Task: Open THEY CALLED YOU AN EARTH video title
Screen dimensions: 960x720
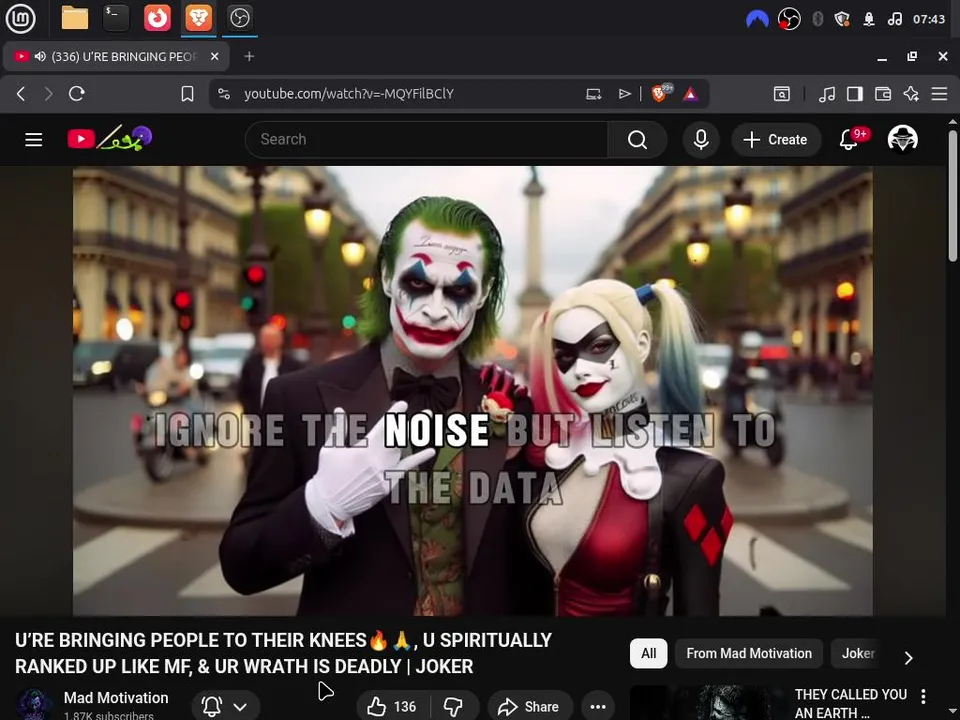Action: point(850,703)
